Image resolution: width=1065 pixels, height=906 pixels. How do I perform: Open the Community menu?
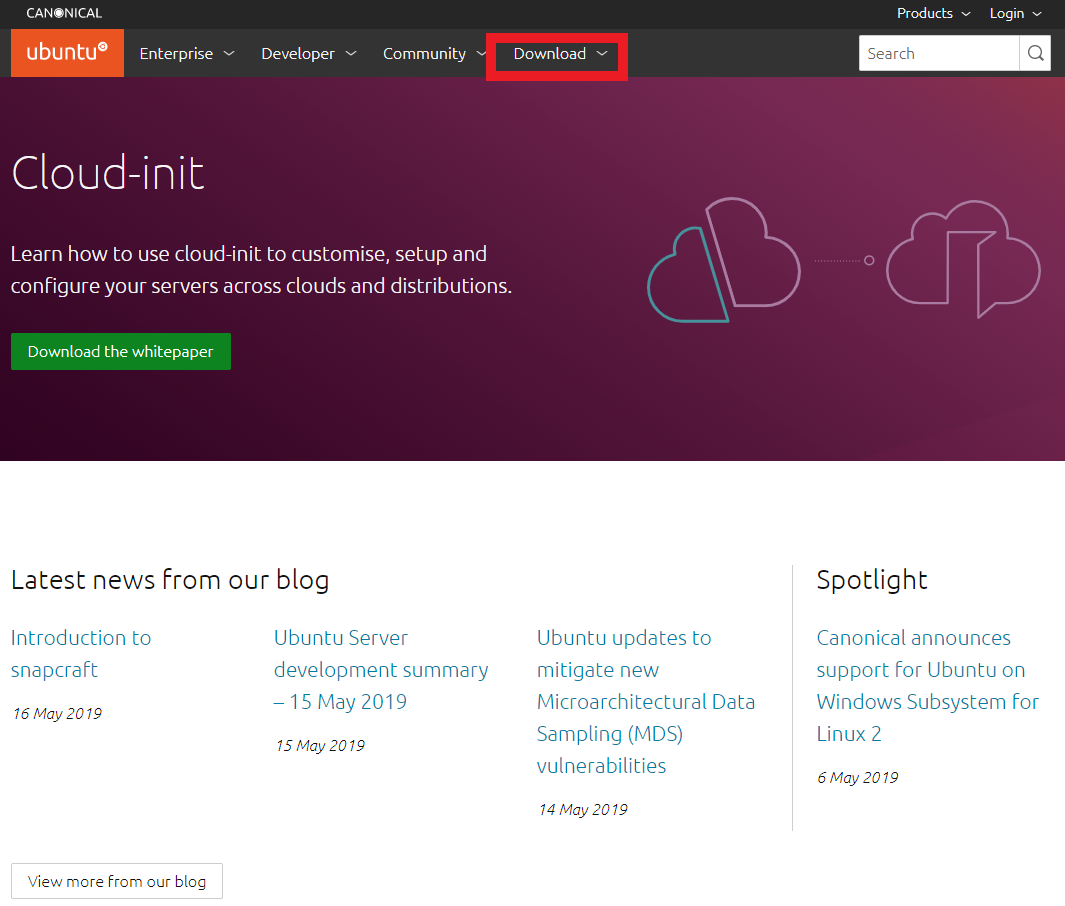pyautogui.click(x=435, y=53)
